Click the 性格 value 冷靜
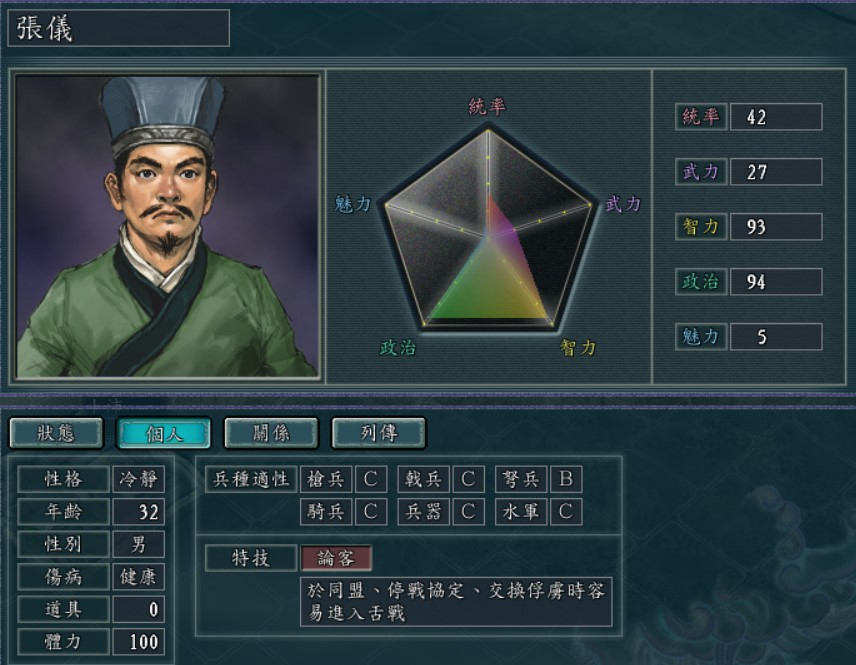Image resolution: width=856 pixels, height=665 pixels. 138,479
